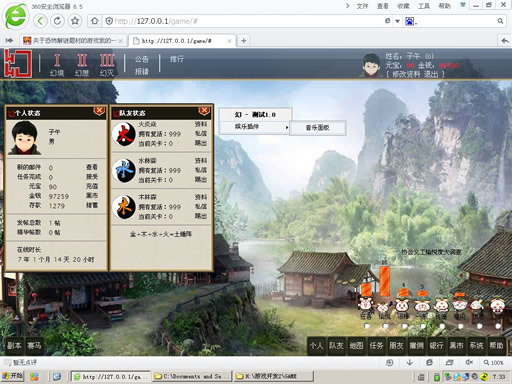Open the 文件 browser menu

pos(362,6)
